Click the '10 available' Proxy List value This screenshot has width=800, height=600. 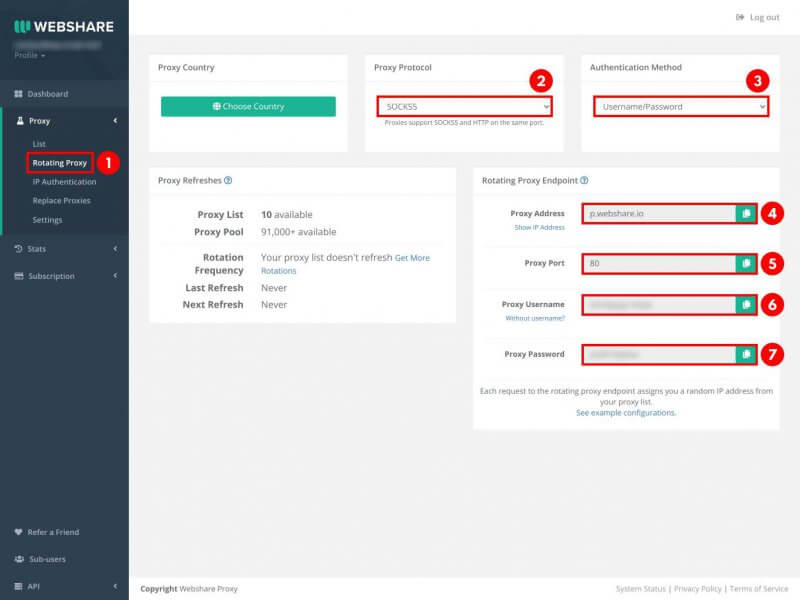click(x=287, y=215)
